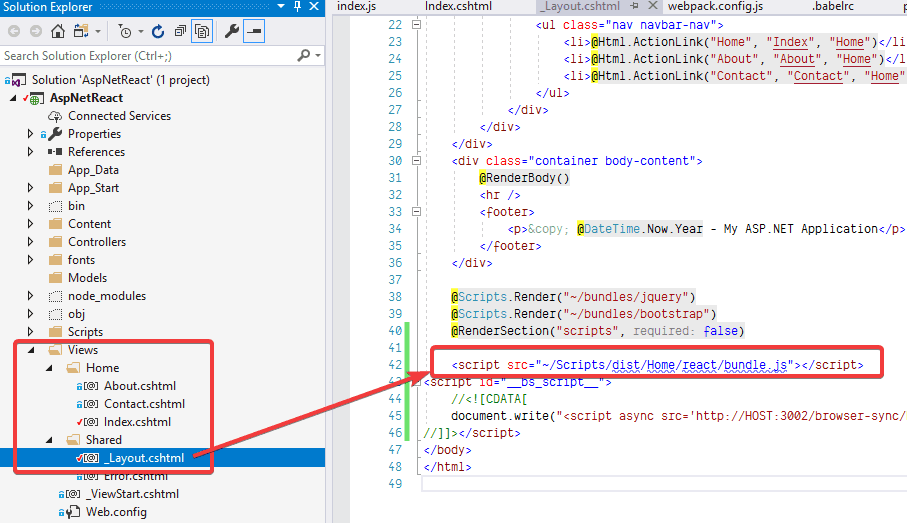
Task: Open Properties via the wrench icon
Action: pos(231,32)
